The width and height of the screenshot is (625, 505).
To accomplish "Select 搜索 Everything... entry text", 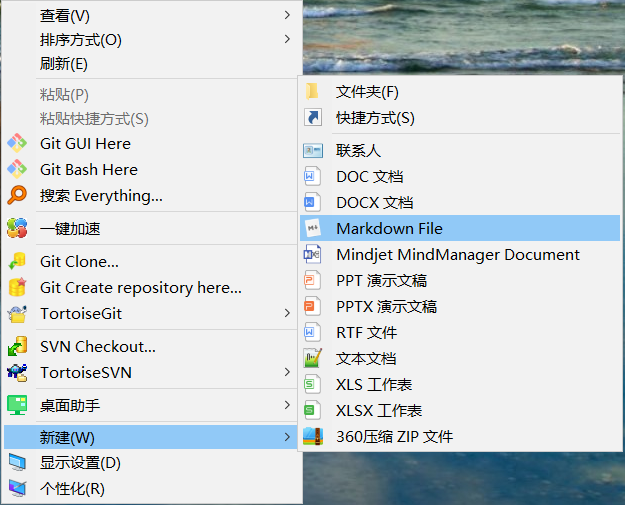I will click(101, 196).
